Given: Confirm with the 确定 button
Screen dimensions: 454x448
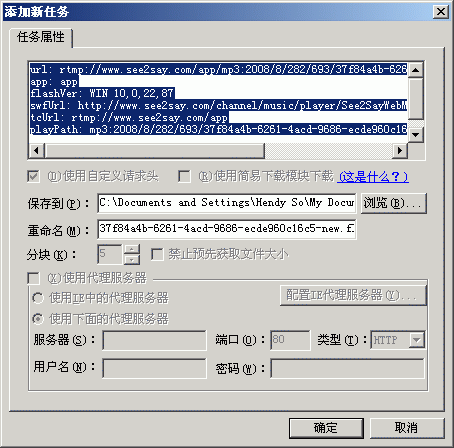Looking at the screenshot, I should coord(326,428).
